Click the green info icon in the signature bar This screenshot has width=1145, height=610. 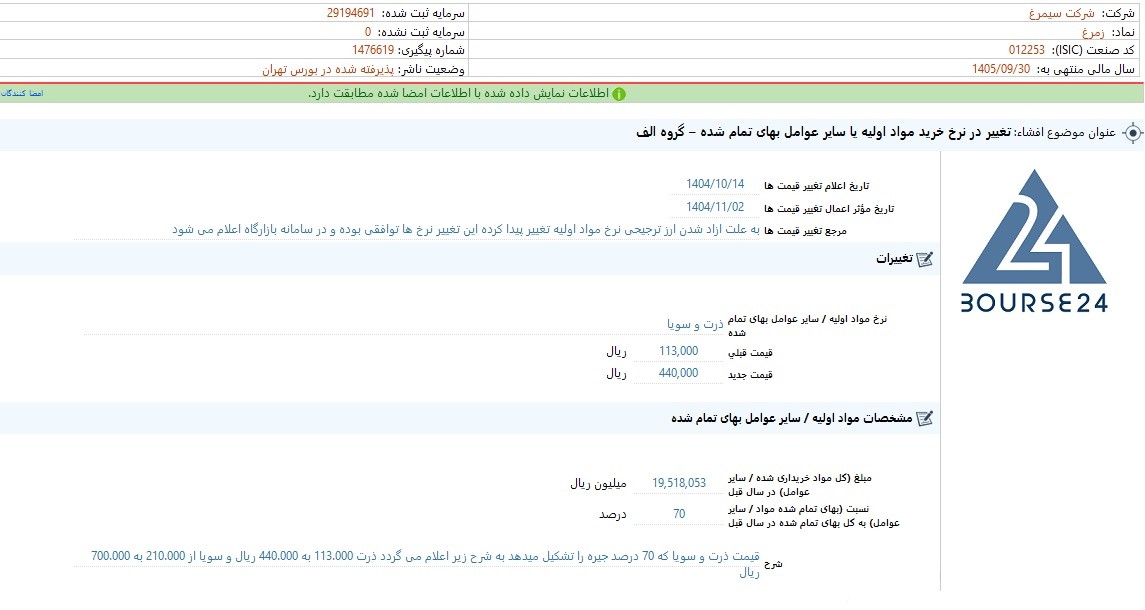619,94
